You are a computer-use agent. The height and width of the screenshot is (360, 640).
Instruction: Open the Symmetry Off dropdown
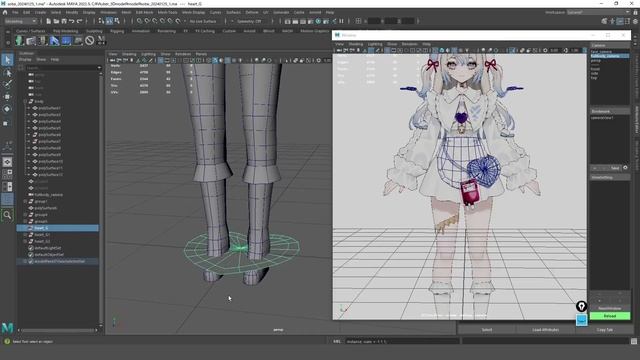tap(250, 21)
